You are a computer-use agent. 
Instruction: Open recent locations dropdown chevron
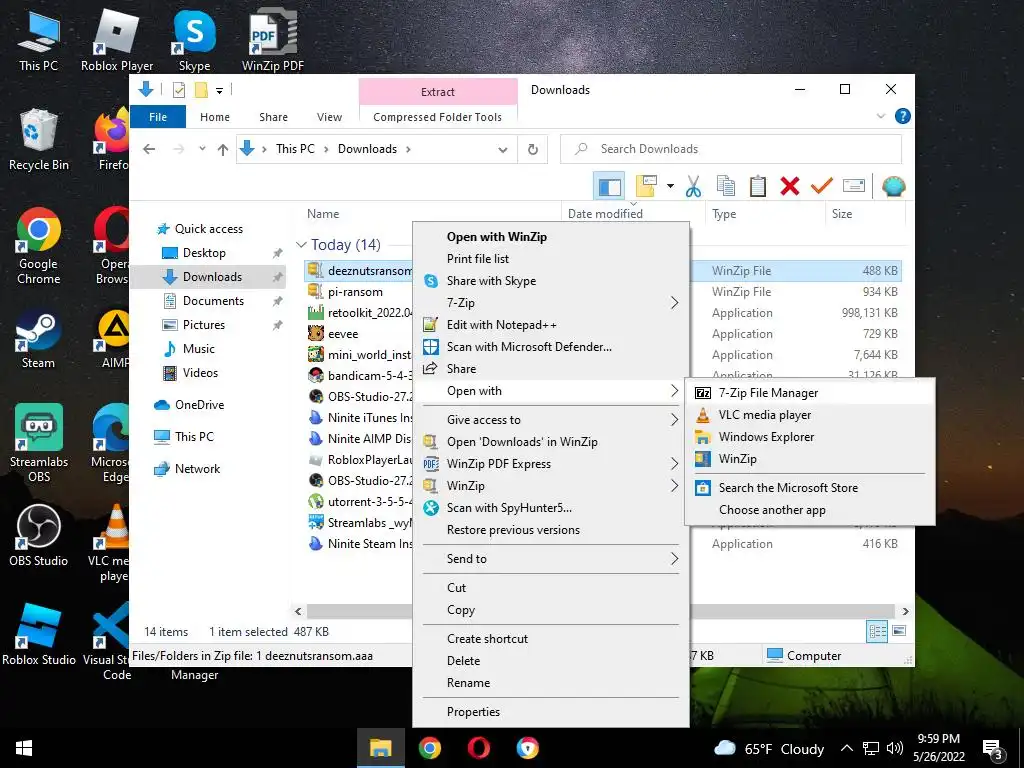[x=202, y=150]
